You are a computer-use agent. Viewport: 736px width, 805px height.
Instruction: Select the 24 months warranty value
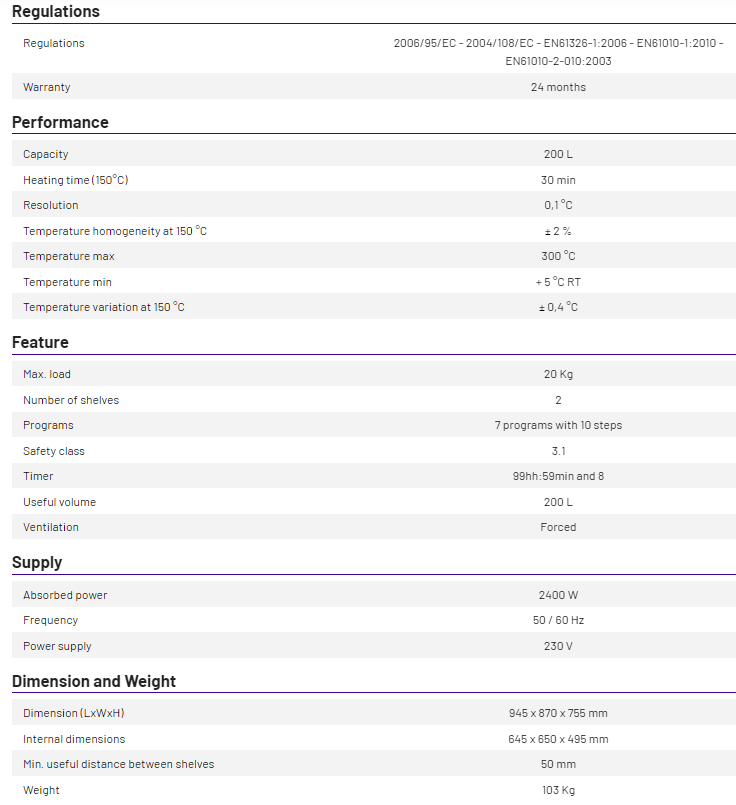558,87
